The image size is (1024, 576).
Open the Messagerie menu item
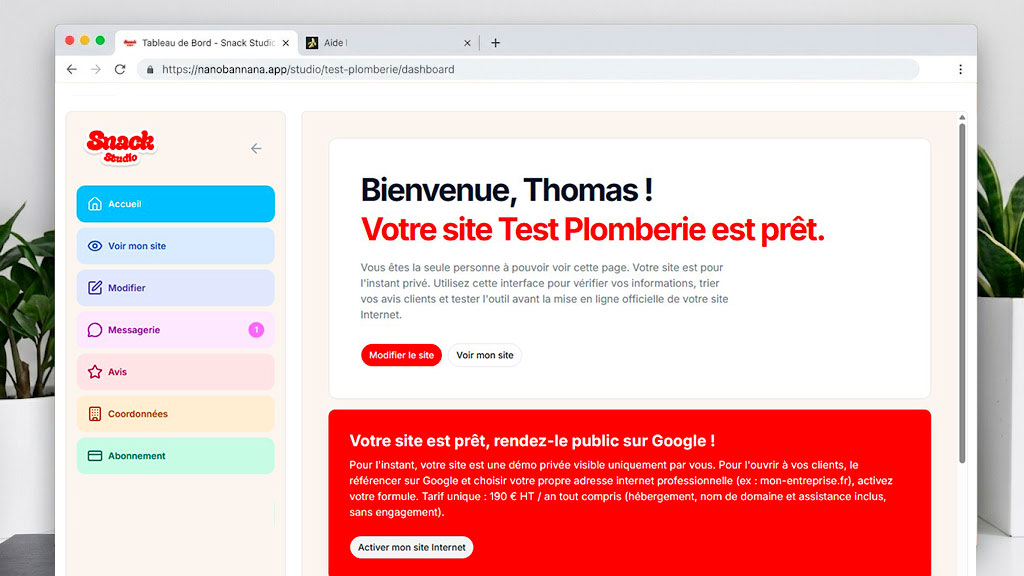pyautogui.click(x=176, y=330)
